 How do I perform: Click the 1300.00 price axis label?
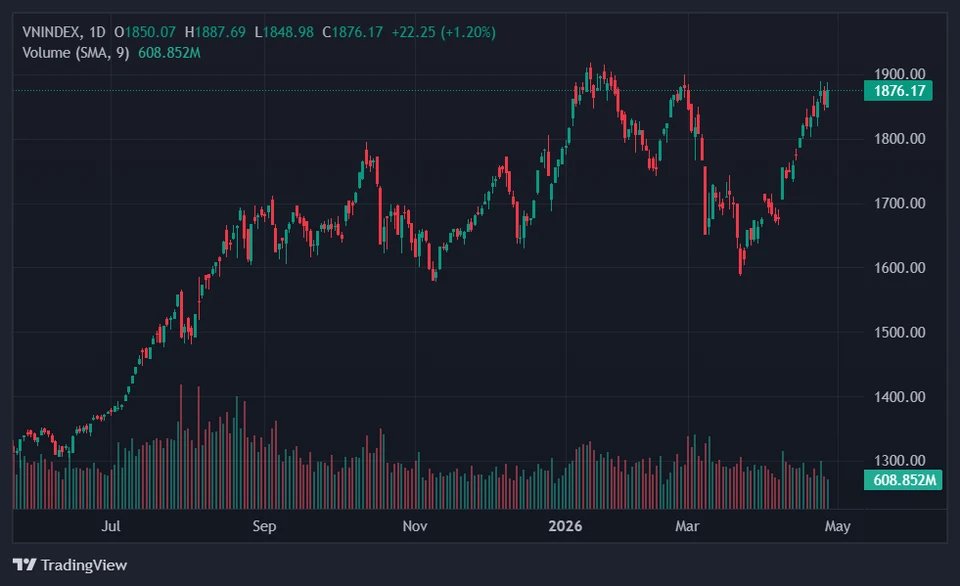(898, 461)
